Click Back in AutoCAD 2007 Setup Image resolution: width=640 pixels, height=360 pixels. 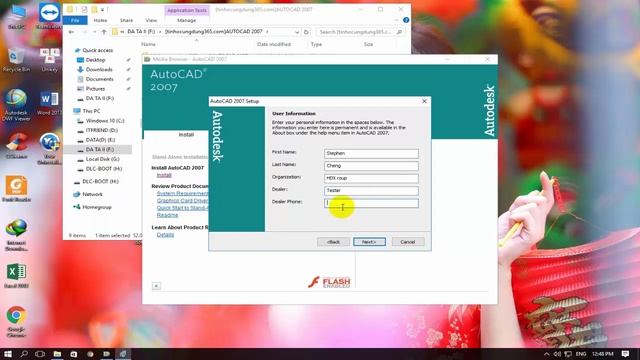tap(333, 242)
